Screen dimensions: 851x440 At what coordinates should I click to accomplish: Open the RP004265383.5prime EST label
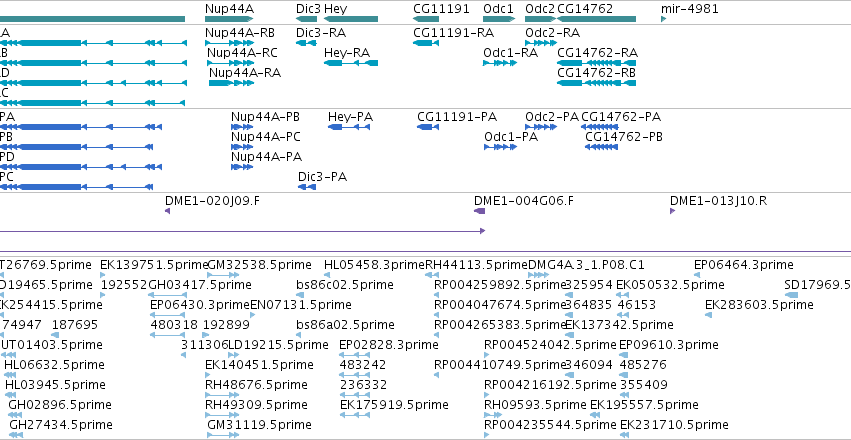tap(500, 325)
